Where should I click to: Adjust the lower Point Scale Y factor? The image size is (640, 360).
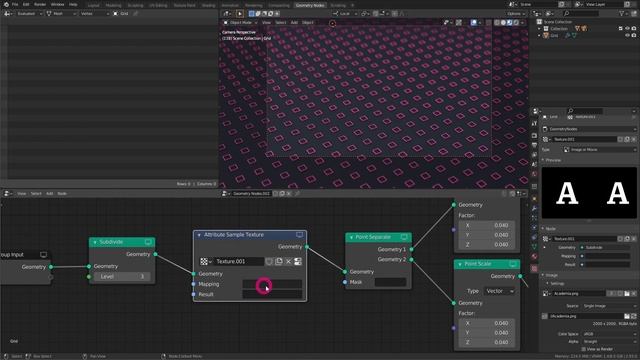coord(486,333)
